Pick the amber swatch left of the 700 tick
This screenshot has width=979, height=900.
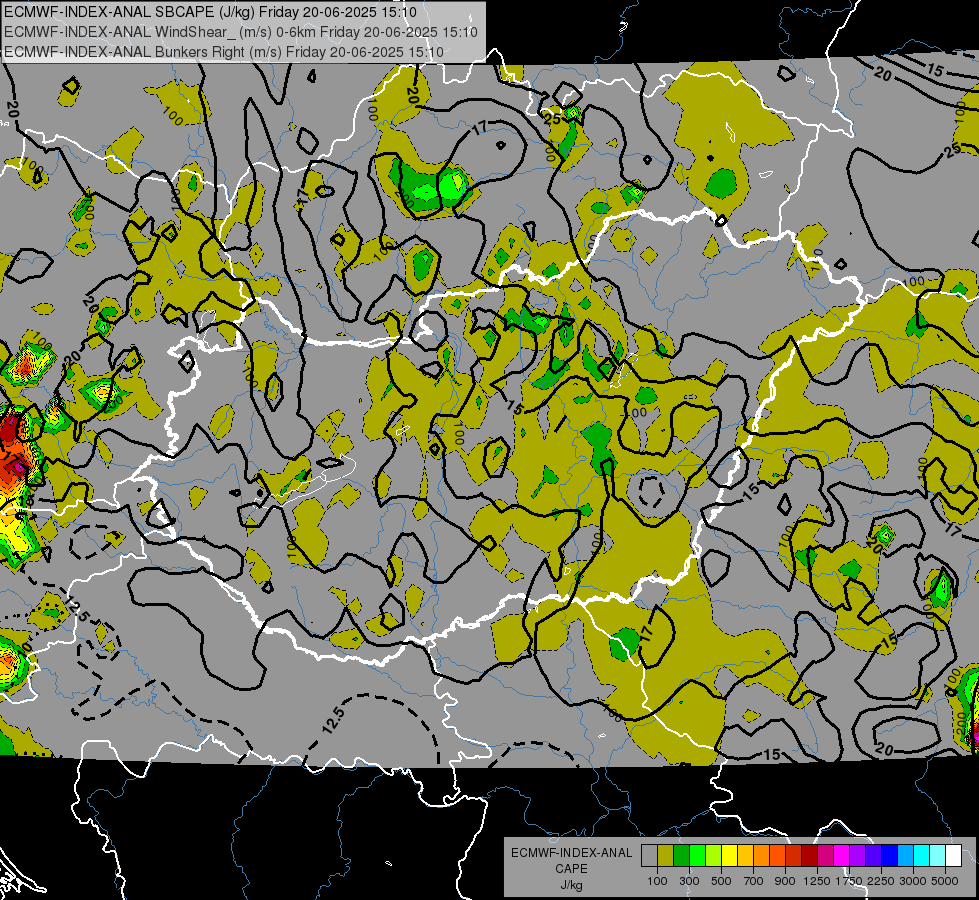745,856
